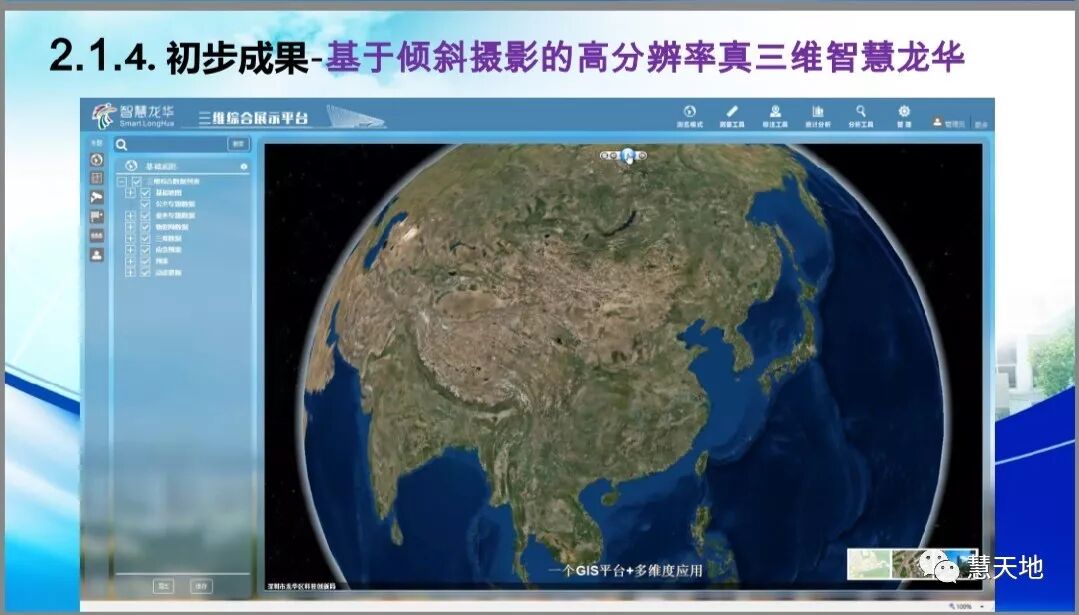Select the user icon in left sidebar
The height and width of the screenshot is (615, 1079).
coord(97,255)
